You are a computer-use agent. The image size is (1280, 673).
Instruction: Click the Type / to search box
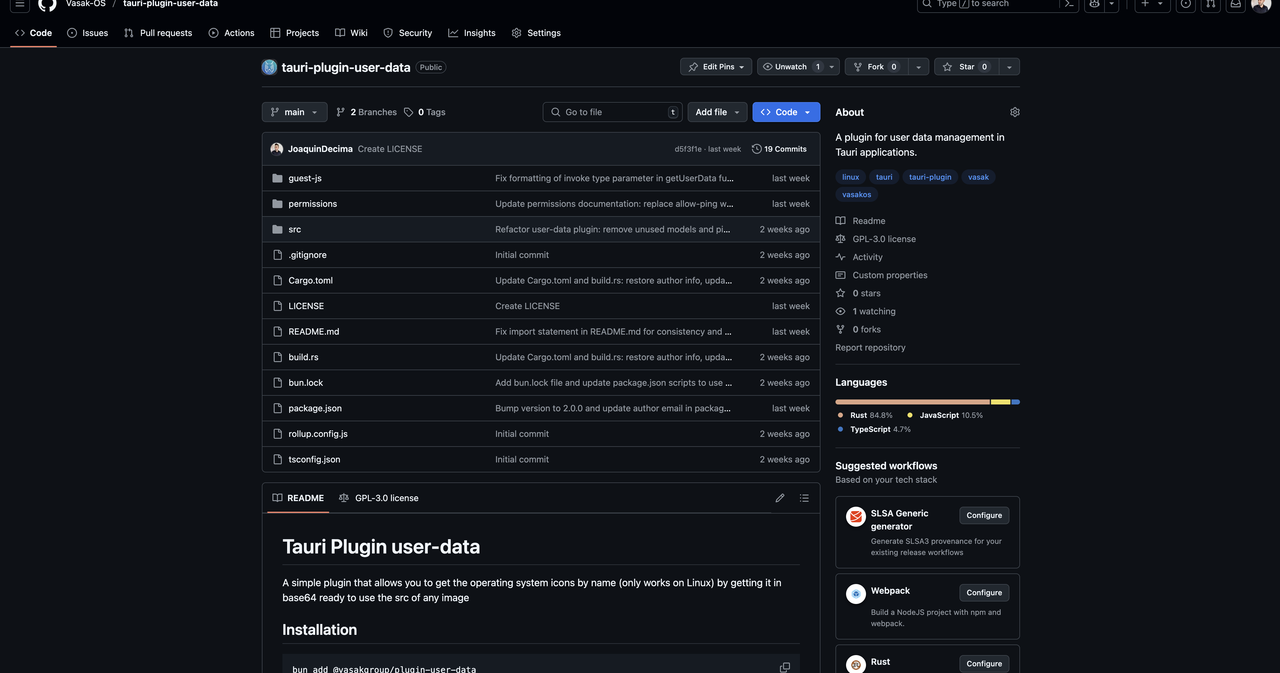click(988, 4)
